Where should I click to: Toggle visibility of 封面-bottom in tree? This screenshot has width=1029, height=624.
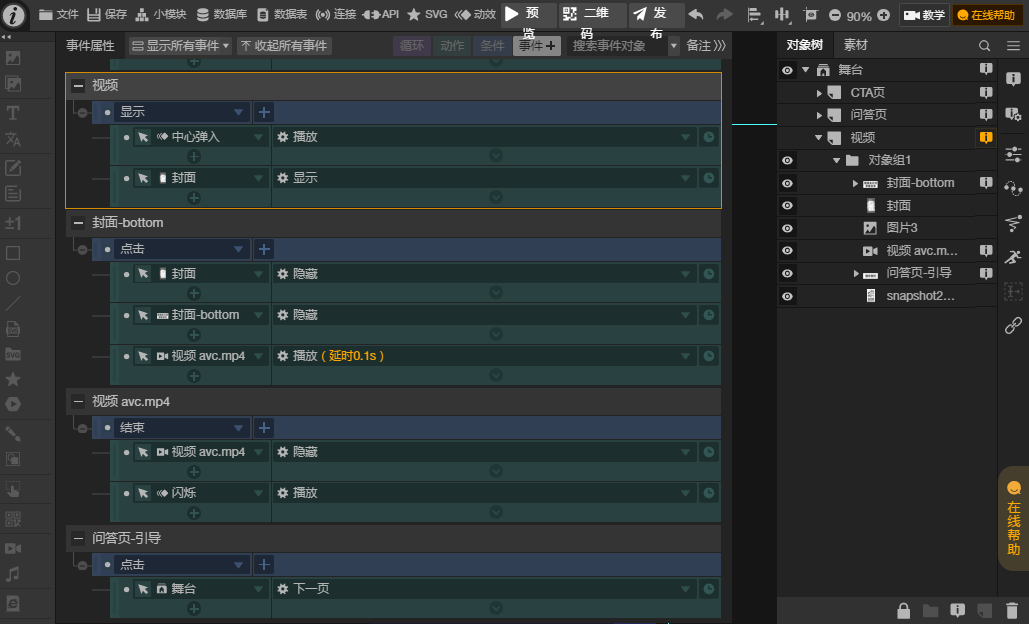point(788,183)
